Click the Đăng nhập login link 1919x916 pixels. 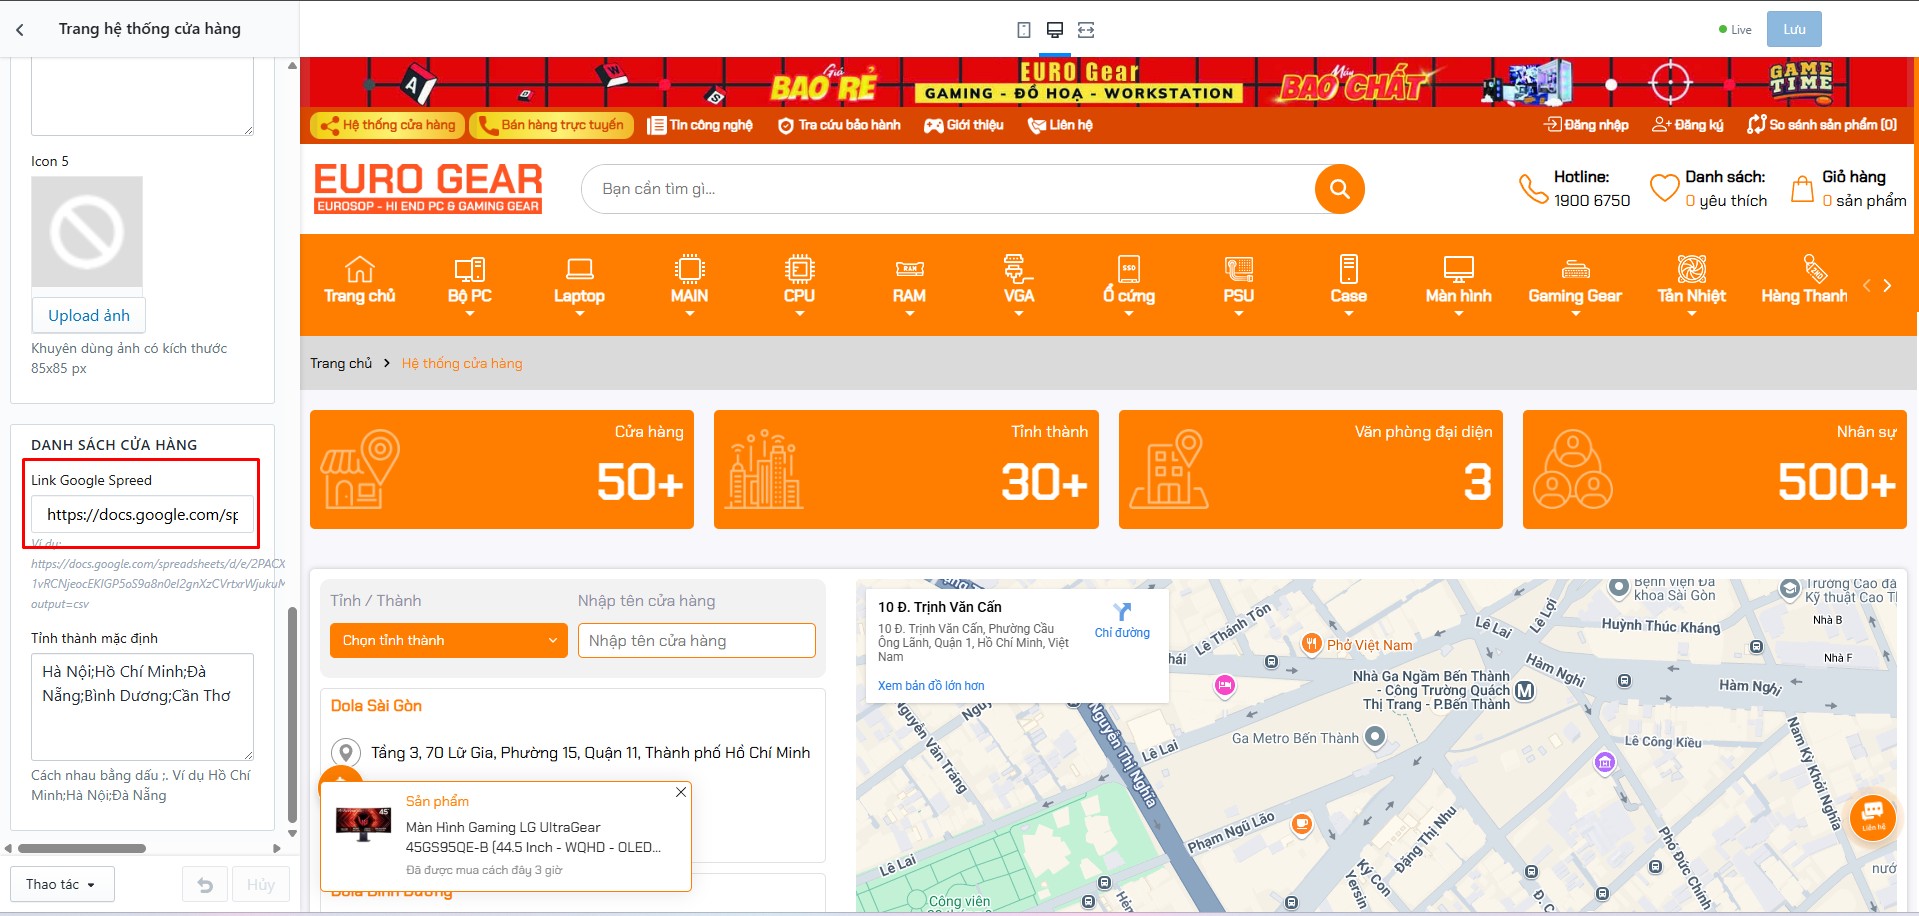click(x=1587, y=125)
